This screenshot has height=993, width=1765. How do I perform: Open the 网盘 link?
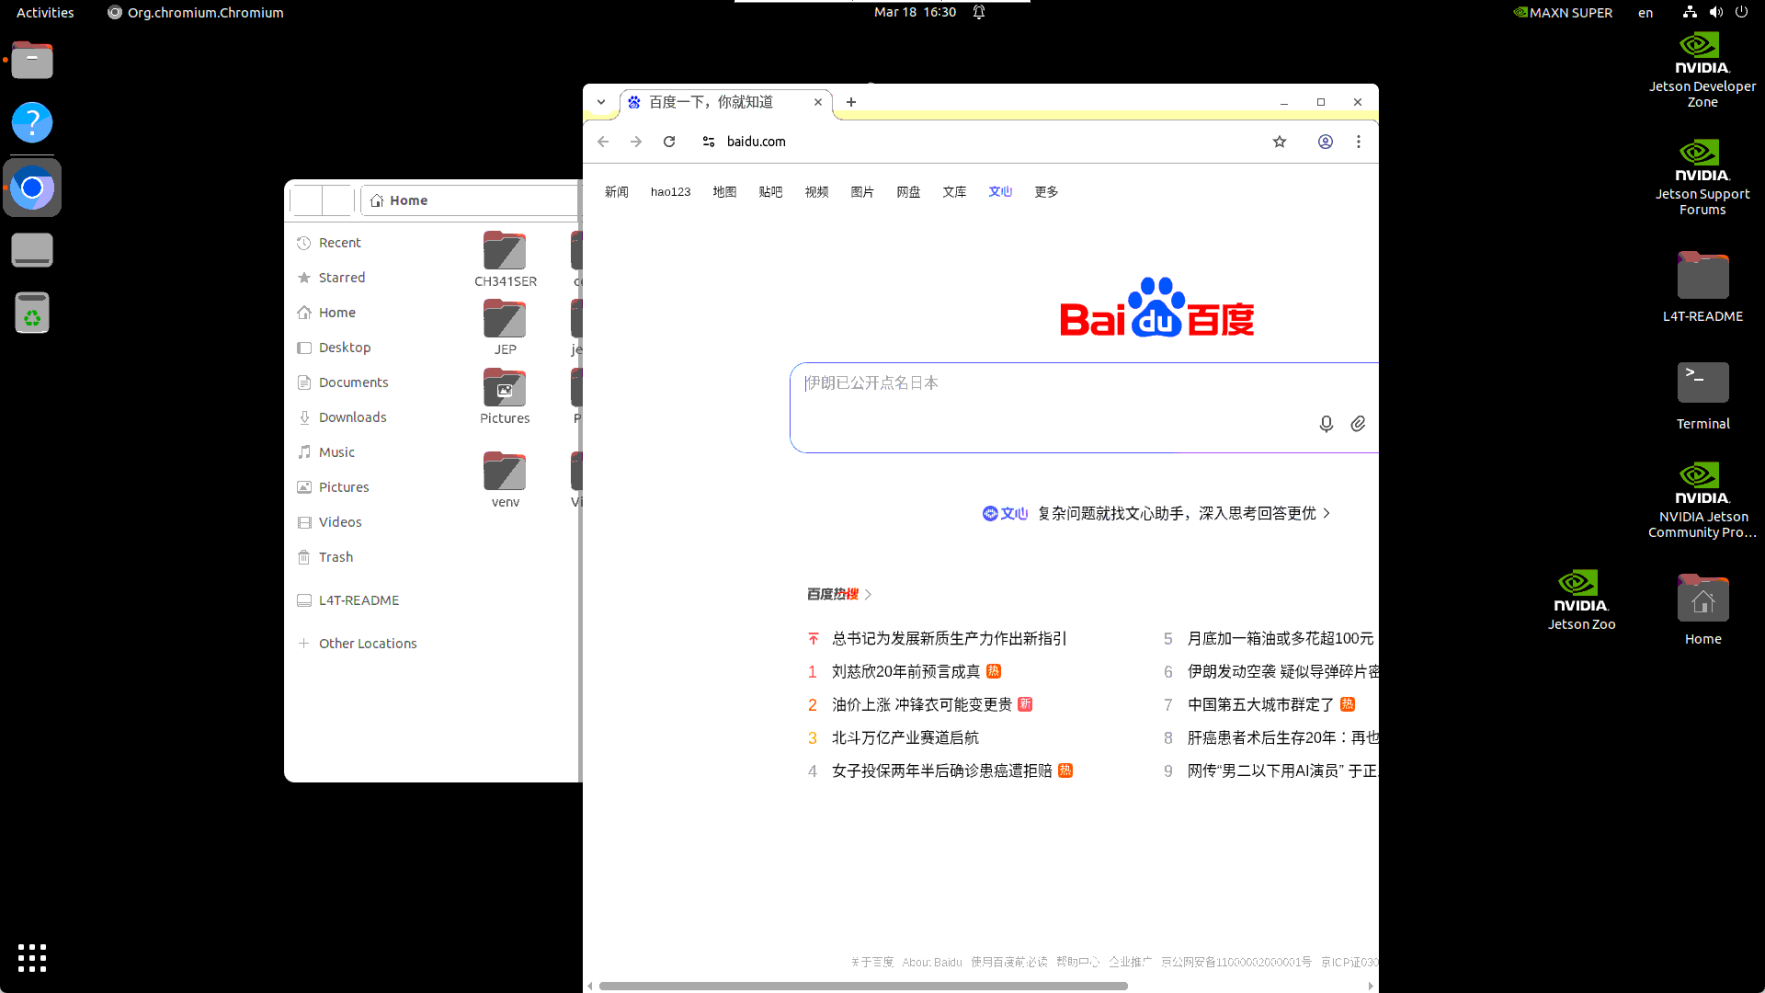pos(908,192)
